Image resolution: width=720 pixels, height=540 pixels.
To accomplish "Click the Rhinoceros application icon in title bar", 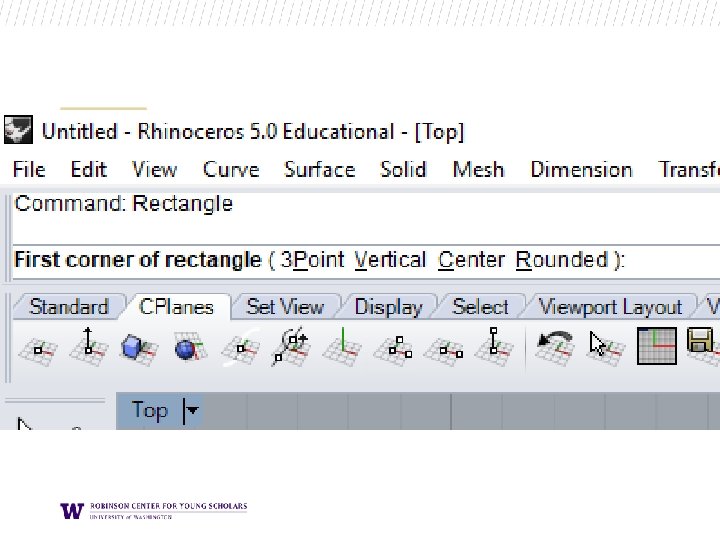I will (x=18, y=130).
